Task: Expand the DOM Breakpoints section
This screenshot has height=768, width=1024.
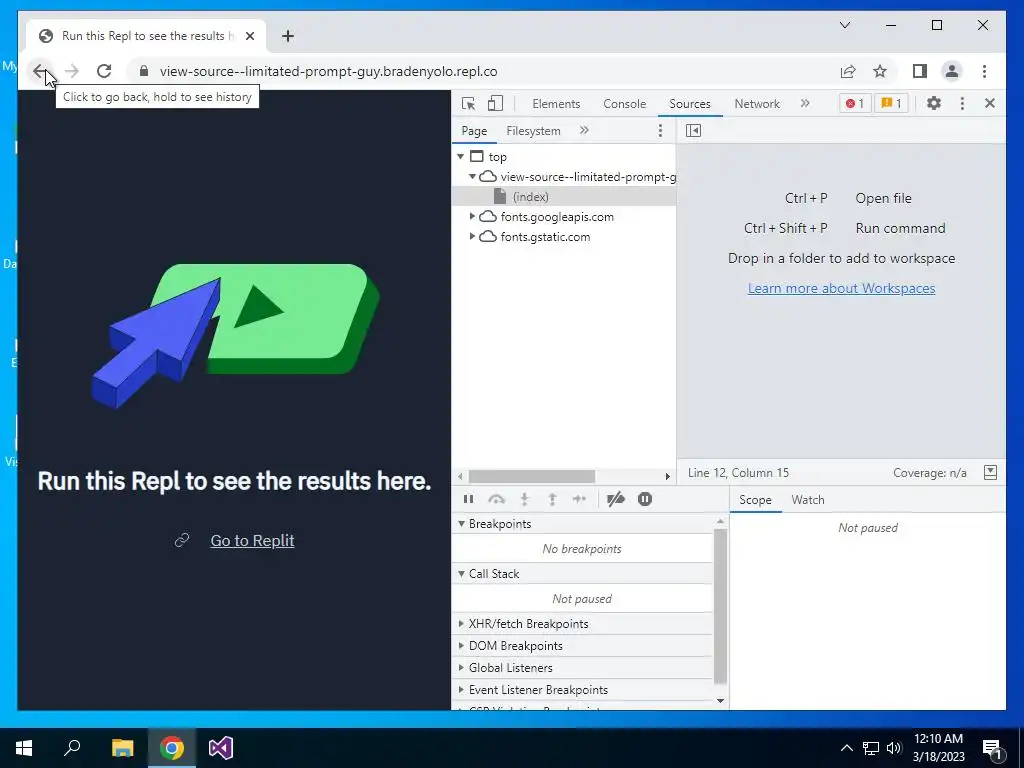Action: point(462,646)
